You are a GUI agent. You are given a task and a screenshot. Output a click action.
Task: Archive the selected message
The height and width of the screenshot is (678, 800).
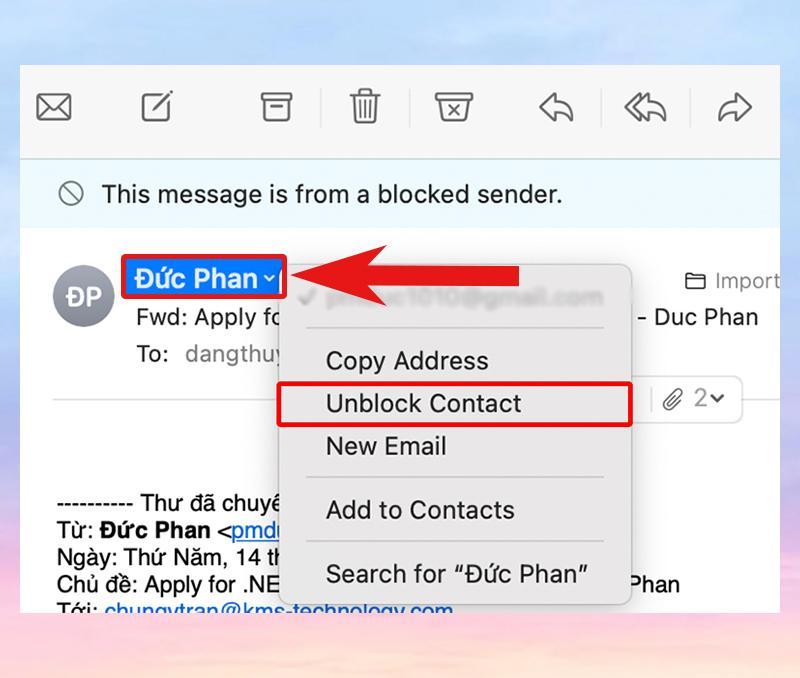tap(276, 107)
